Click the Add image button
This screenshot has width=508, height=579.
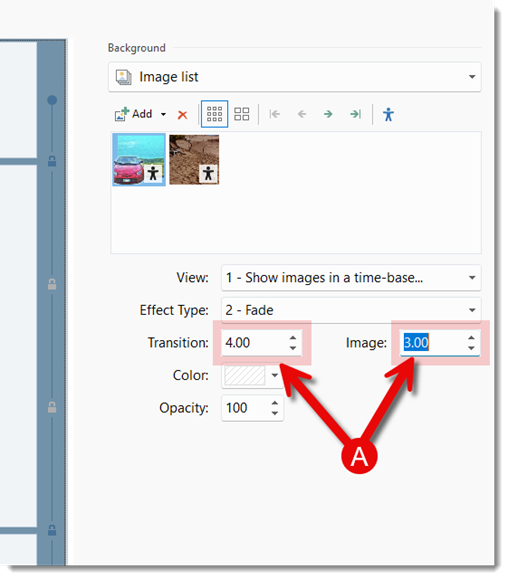[x=134, y=114]
